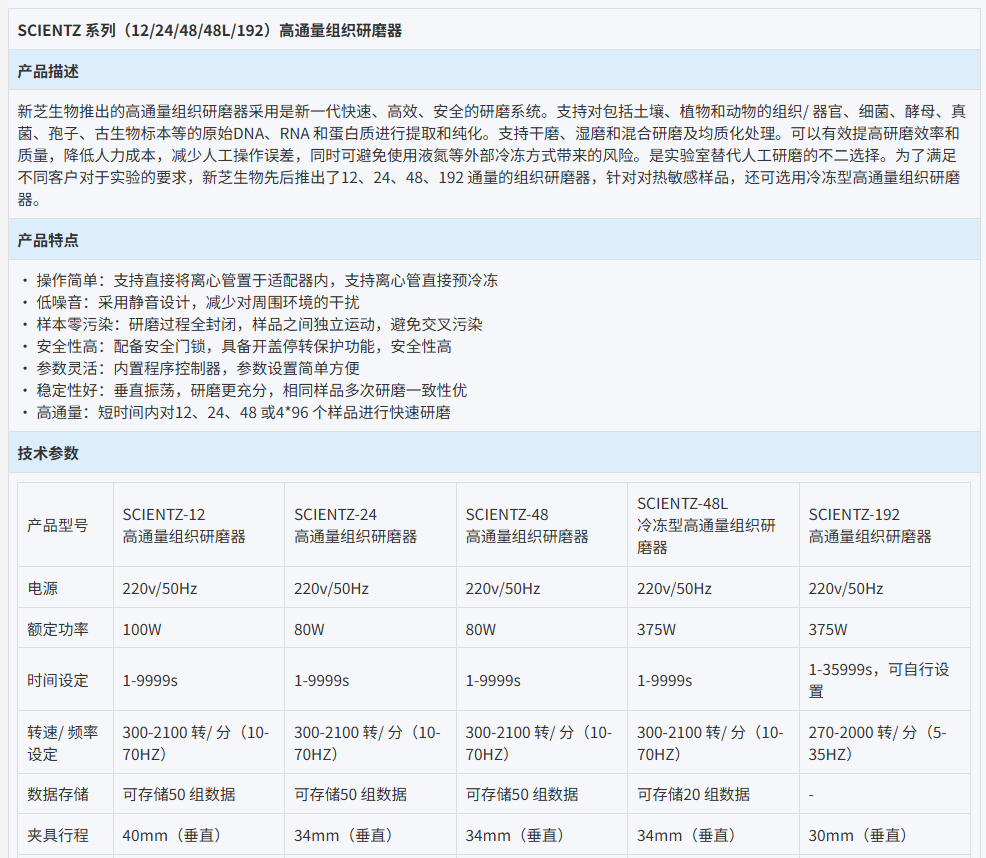The width and height of the screenshot is (986, 858).
Task: Select the 可存储20 组数据 cell
Action: (x=693, y=794)
